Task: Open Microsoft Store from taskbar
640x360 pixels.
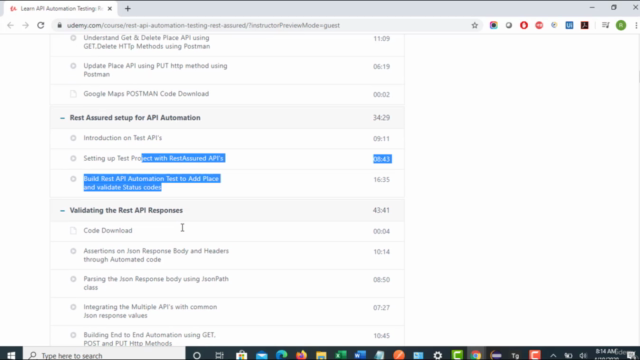Action: [x=242, y=355]
